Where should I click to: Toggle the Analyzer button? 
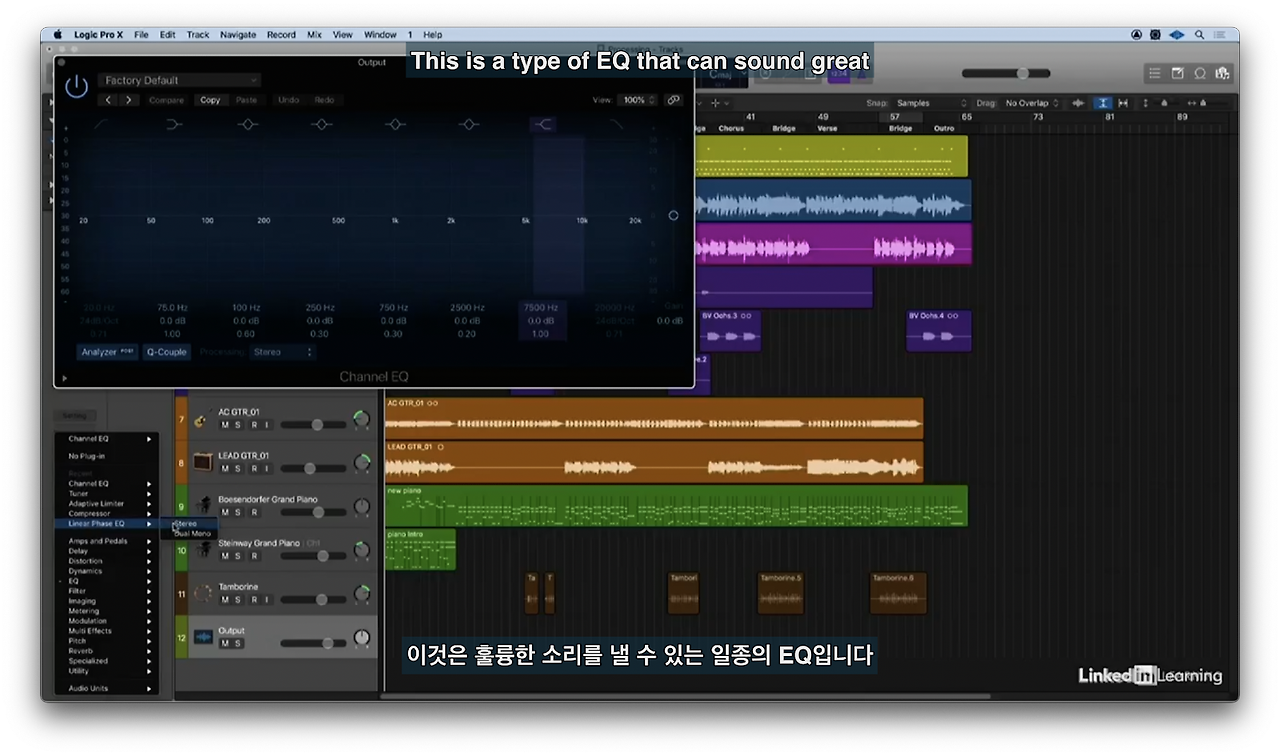click(108, 352)
